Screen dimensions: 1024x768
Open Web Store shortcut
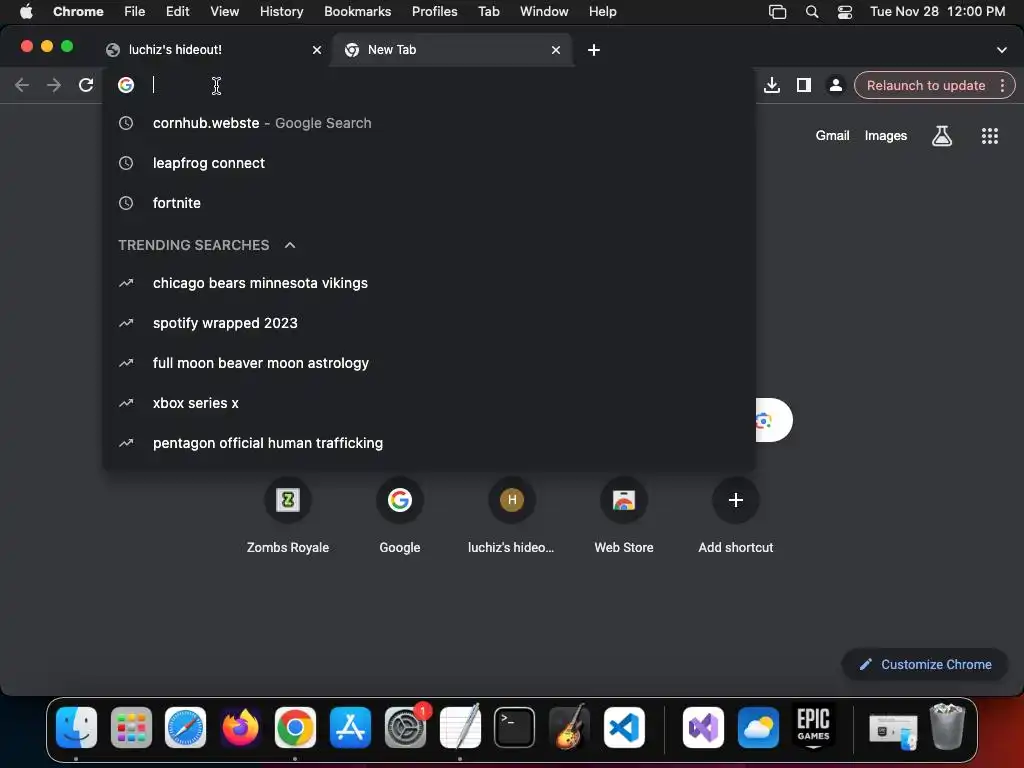624,516
